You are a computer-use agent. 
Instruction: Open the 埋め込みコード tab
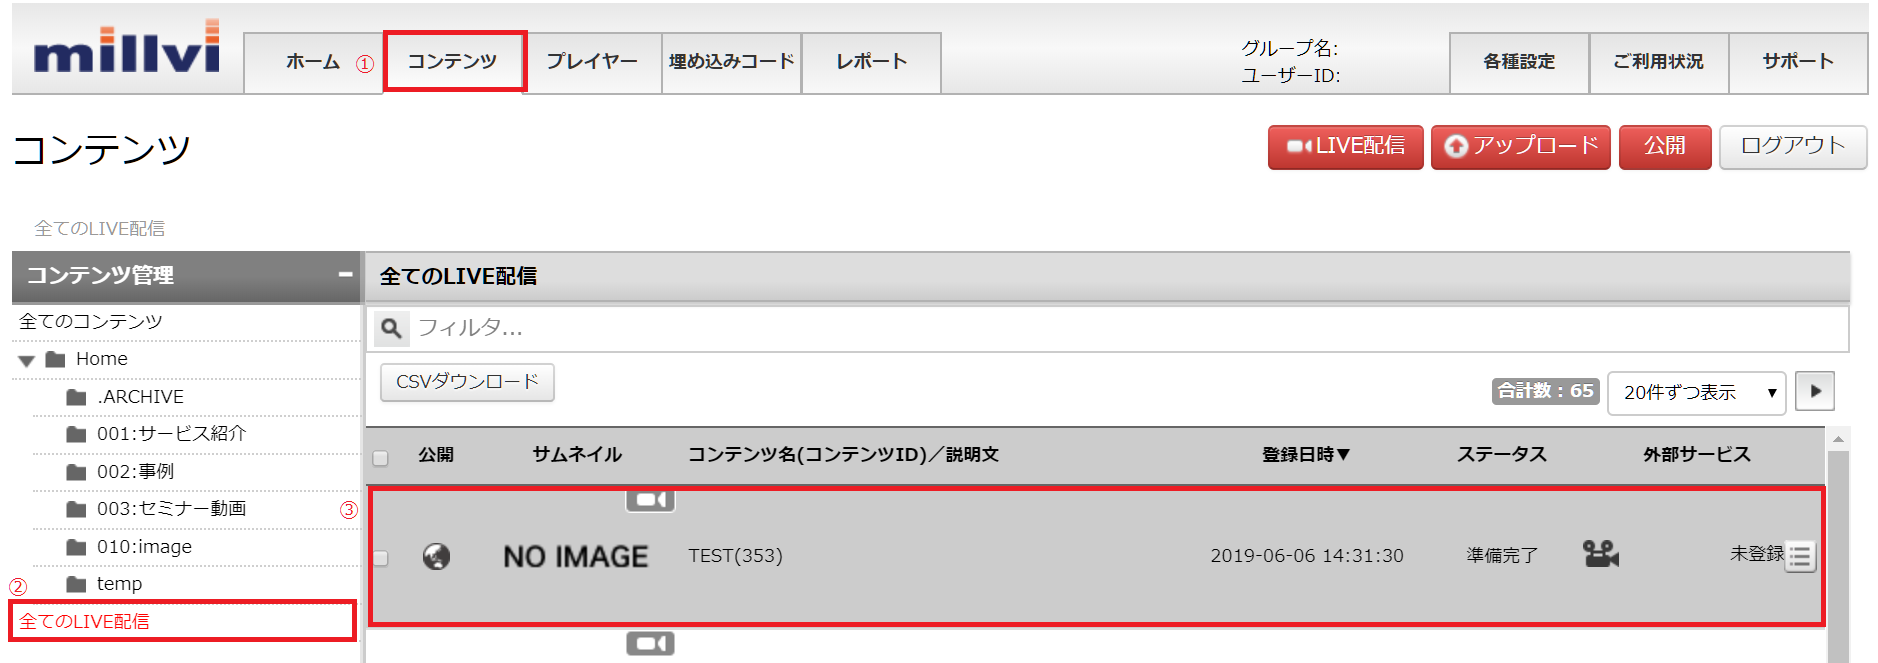(731, 62)
